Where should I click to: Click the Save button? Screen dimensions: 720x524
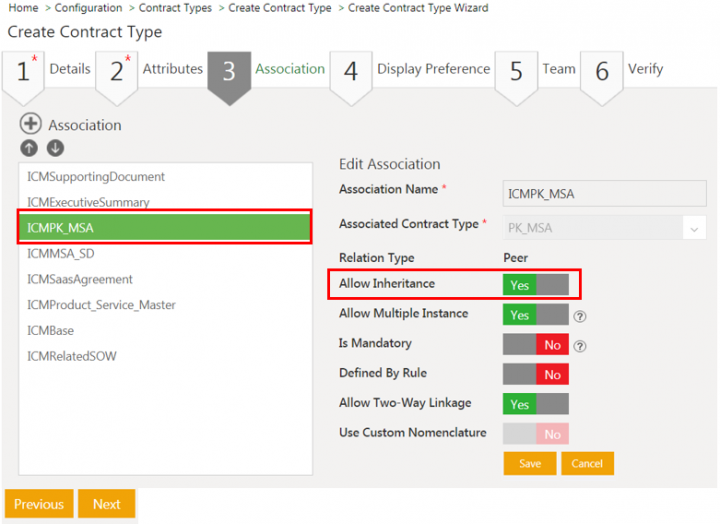coord(529,463)
